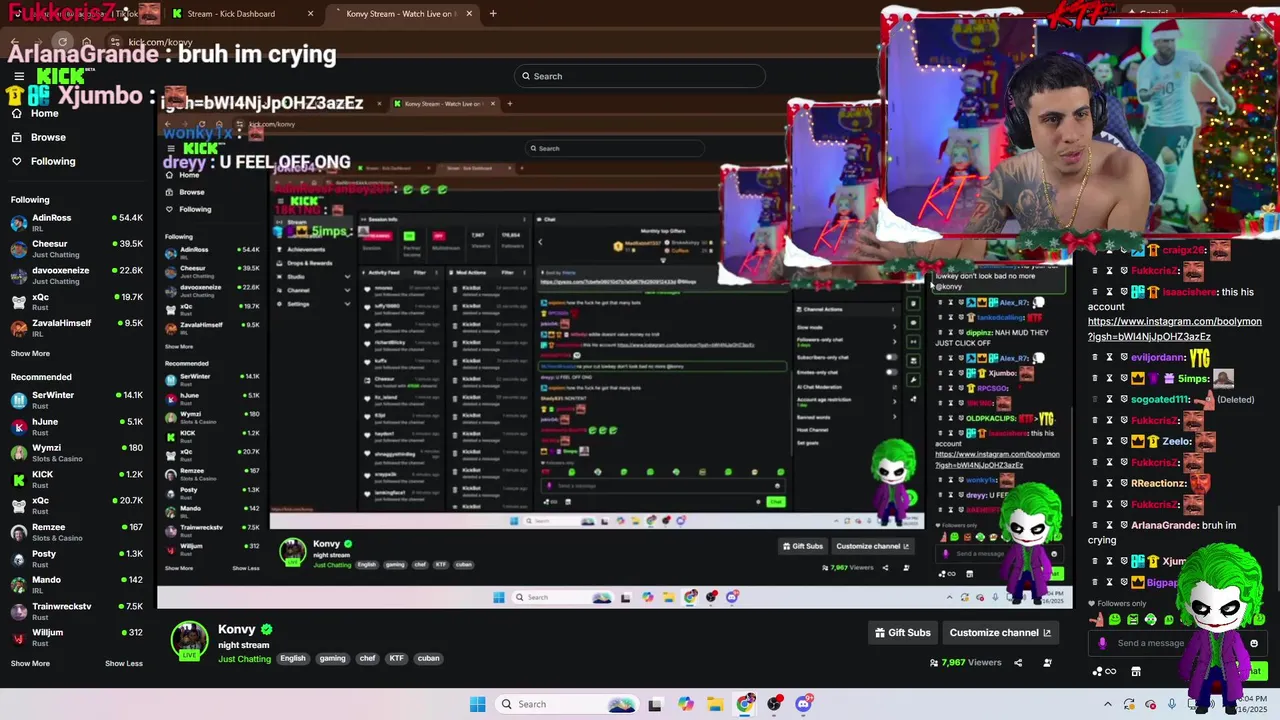Click microphone icon in outer system tray
1280x720 pixels.
tap(1172, 704)
